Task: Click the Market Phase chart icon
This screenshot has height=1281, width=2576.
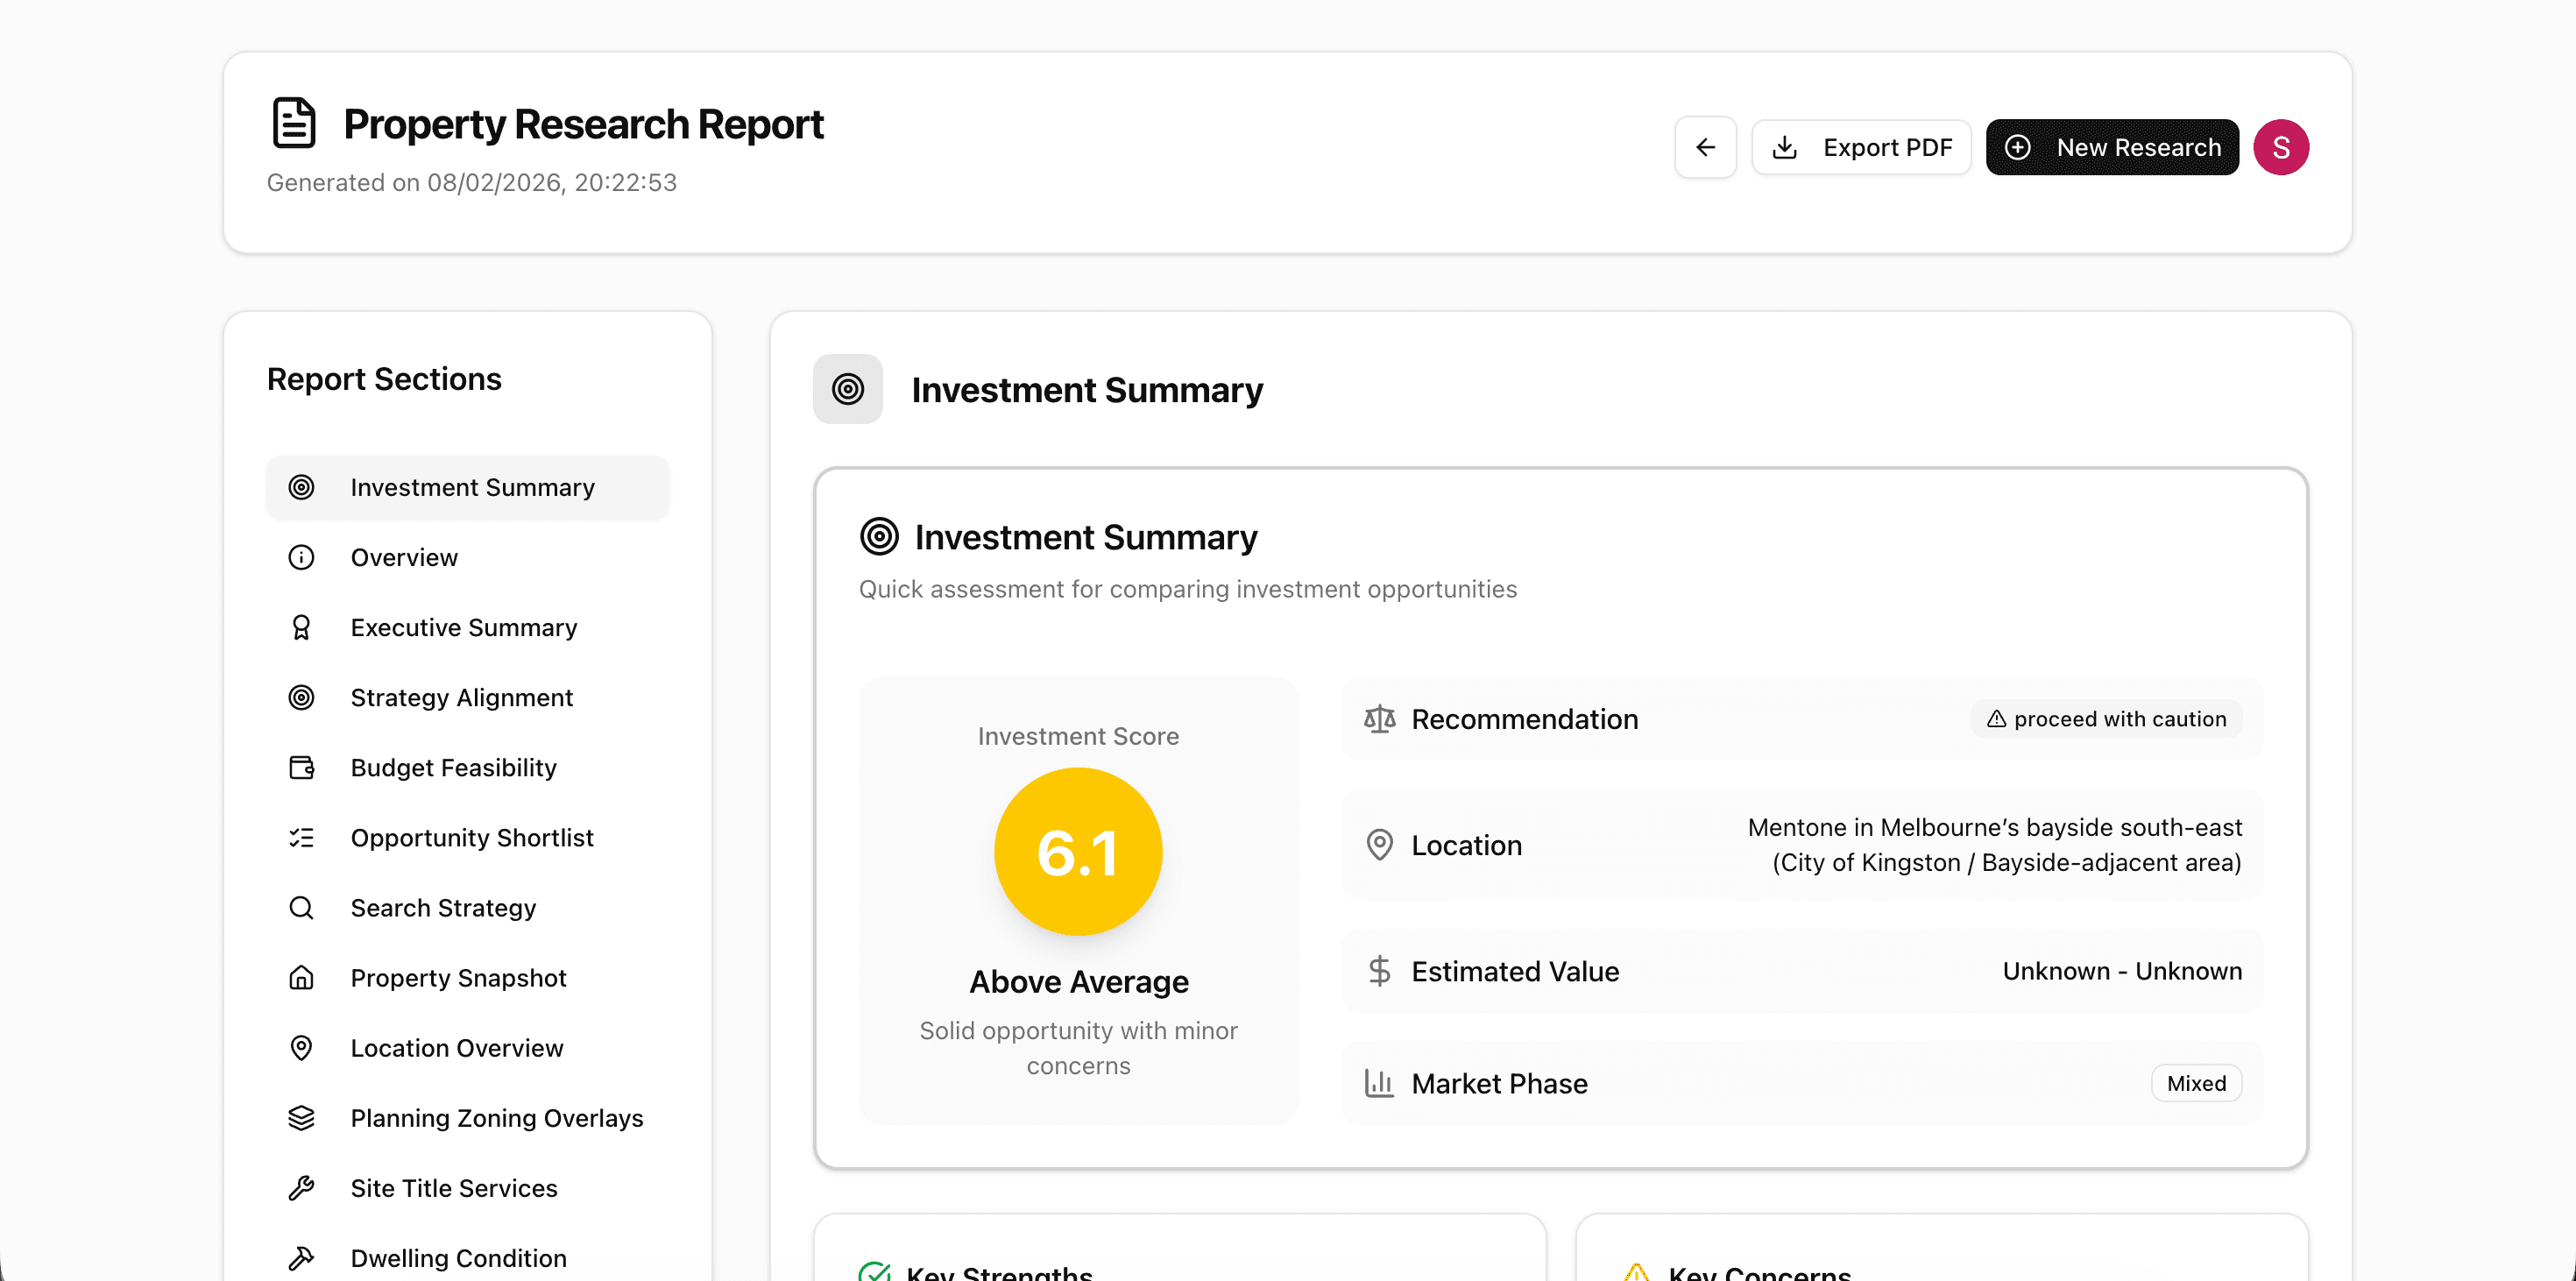Action: click(1380, 1083)
